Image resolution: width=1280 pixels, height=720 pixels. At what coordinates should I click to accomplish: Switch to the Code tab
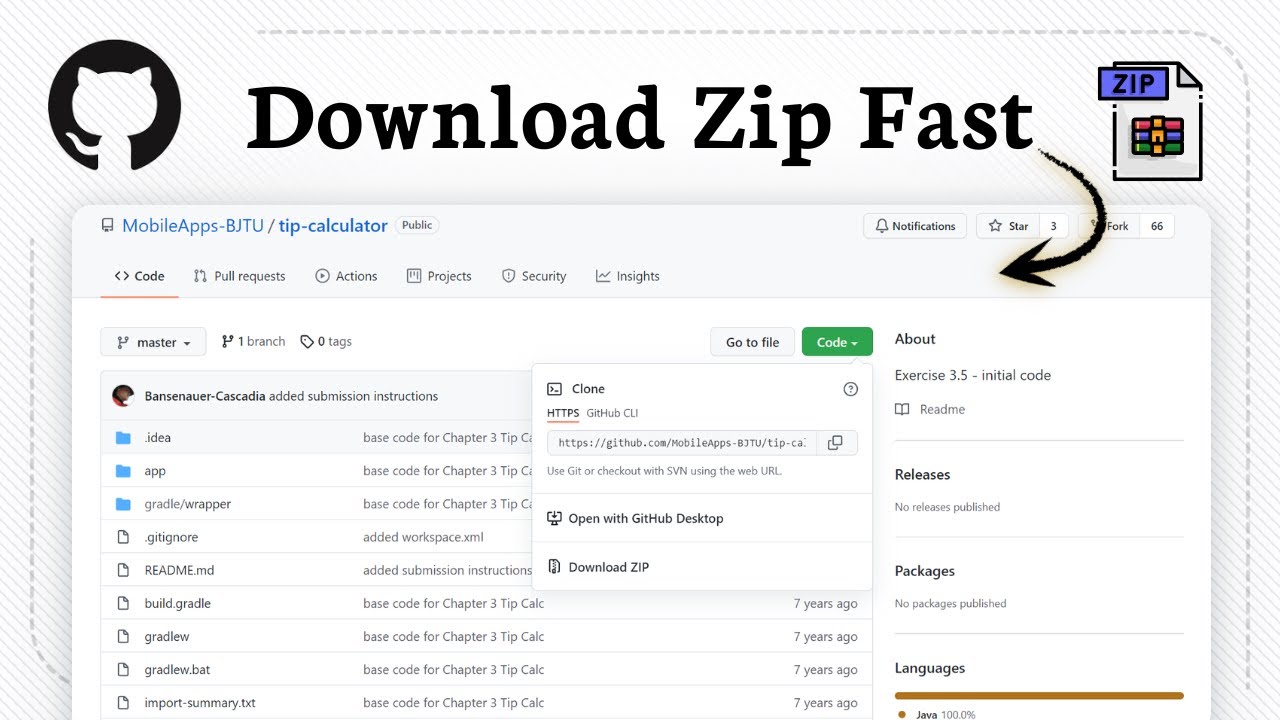139,276
